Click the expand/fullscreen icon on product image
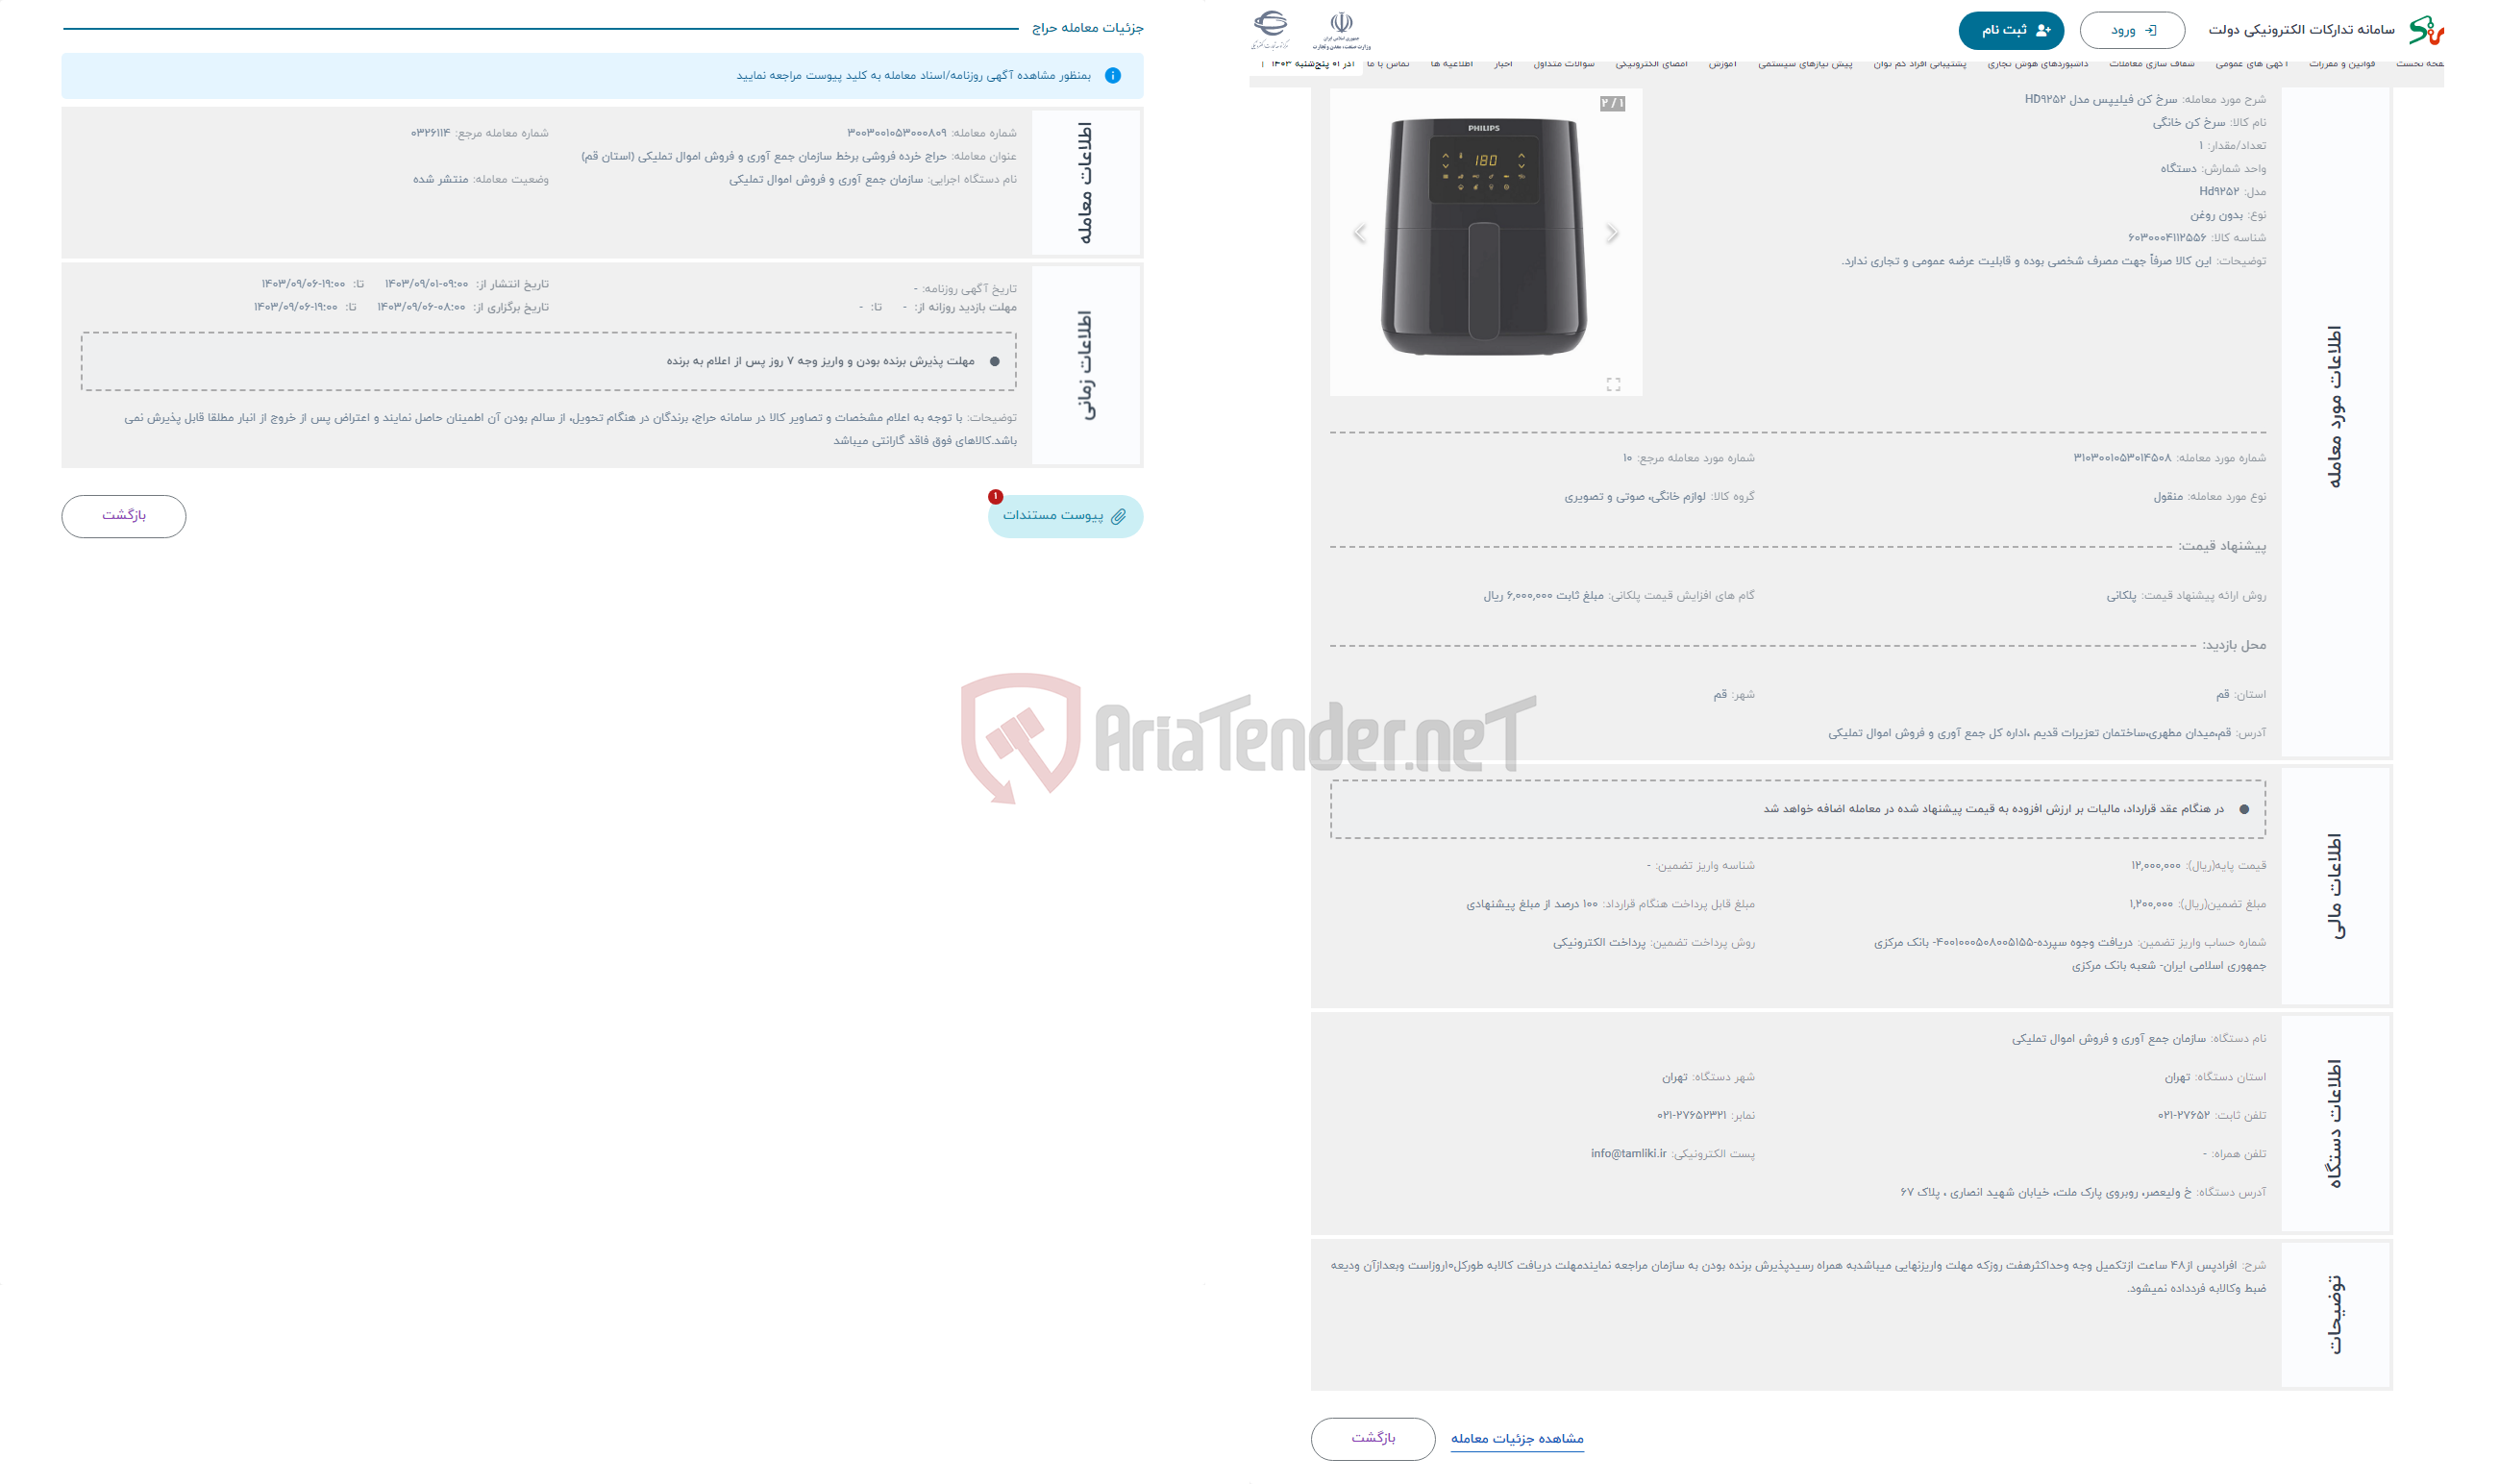This screenshot has height=1484, width=2499. [1613, 383]
